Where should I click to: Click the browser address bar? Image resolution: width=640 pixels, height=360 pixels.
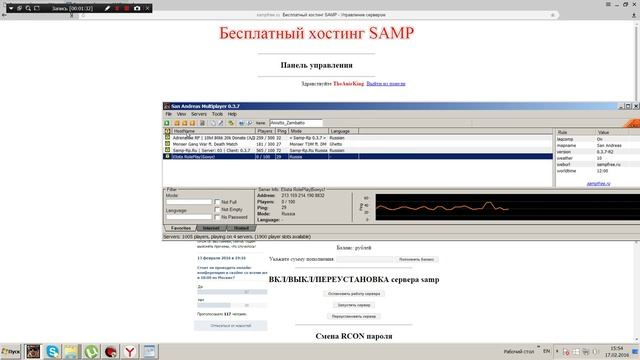tap(320, 15)
